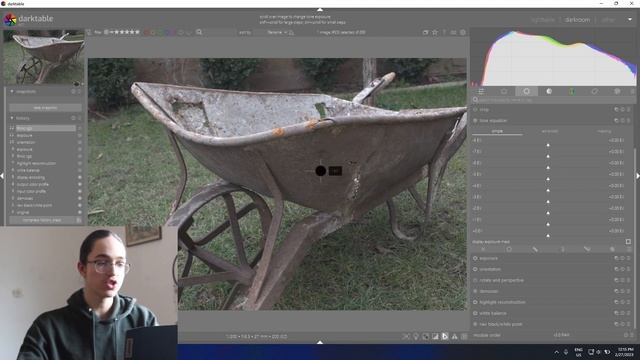Select the color modules group green icon
Screen dimensions: 640x360
572,91
